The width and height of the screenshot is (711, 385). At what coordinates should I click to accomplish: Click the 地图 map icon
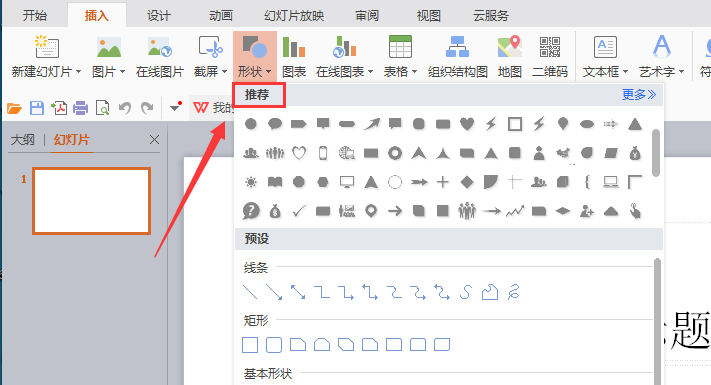(x=510, y=47)
